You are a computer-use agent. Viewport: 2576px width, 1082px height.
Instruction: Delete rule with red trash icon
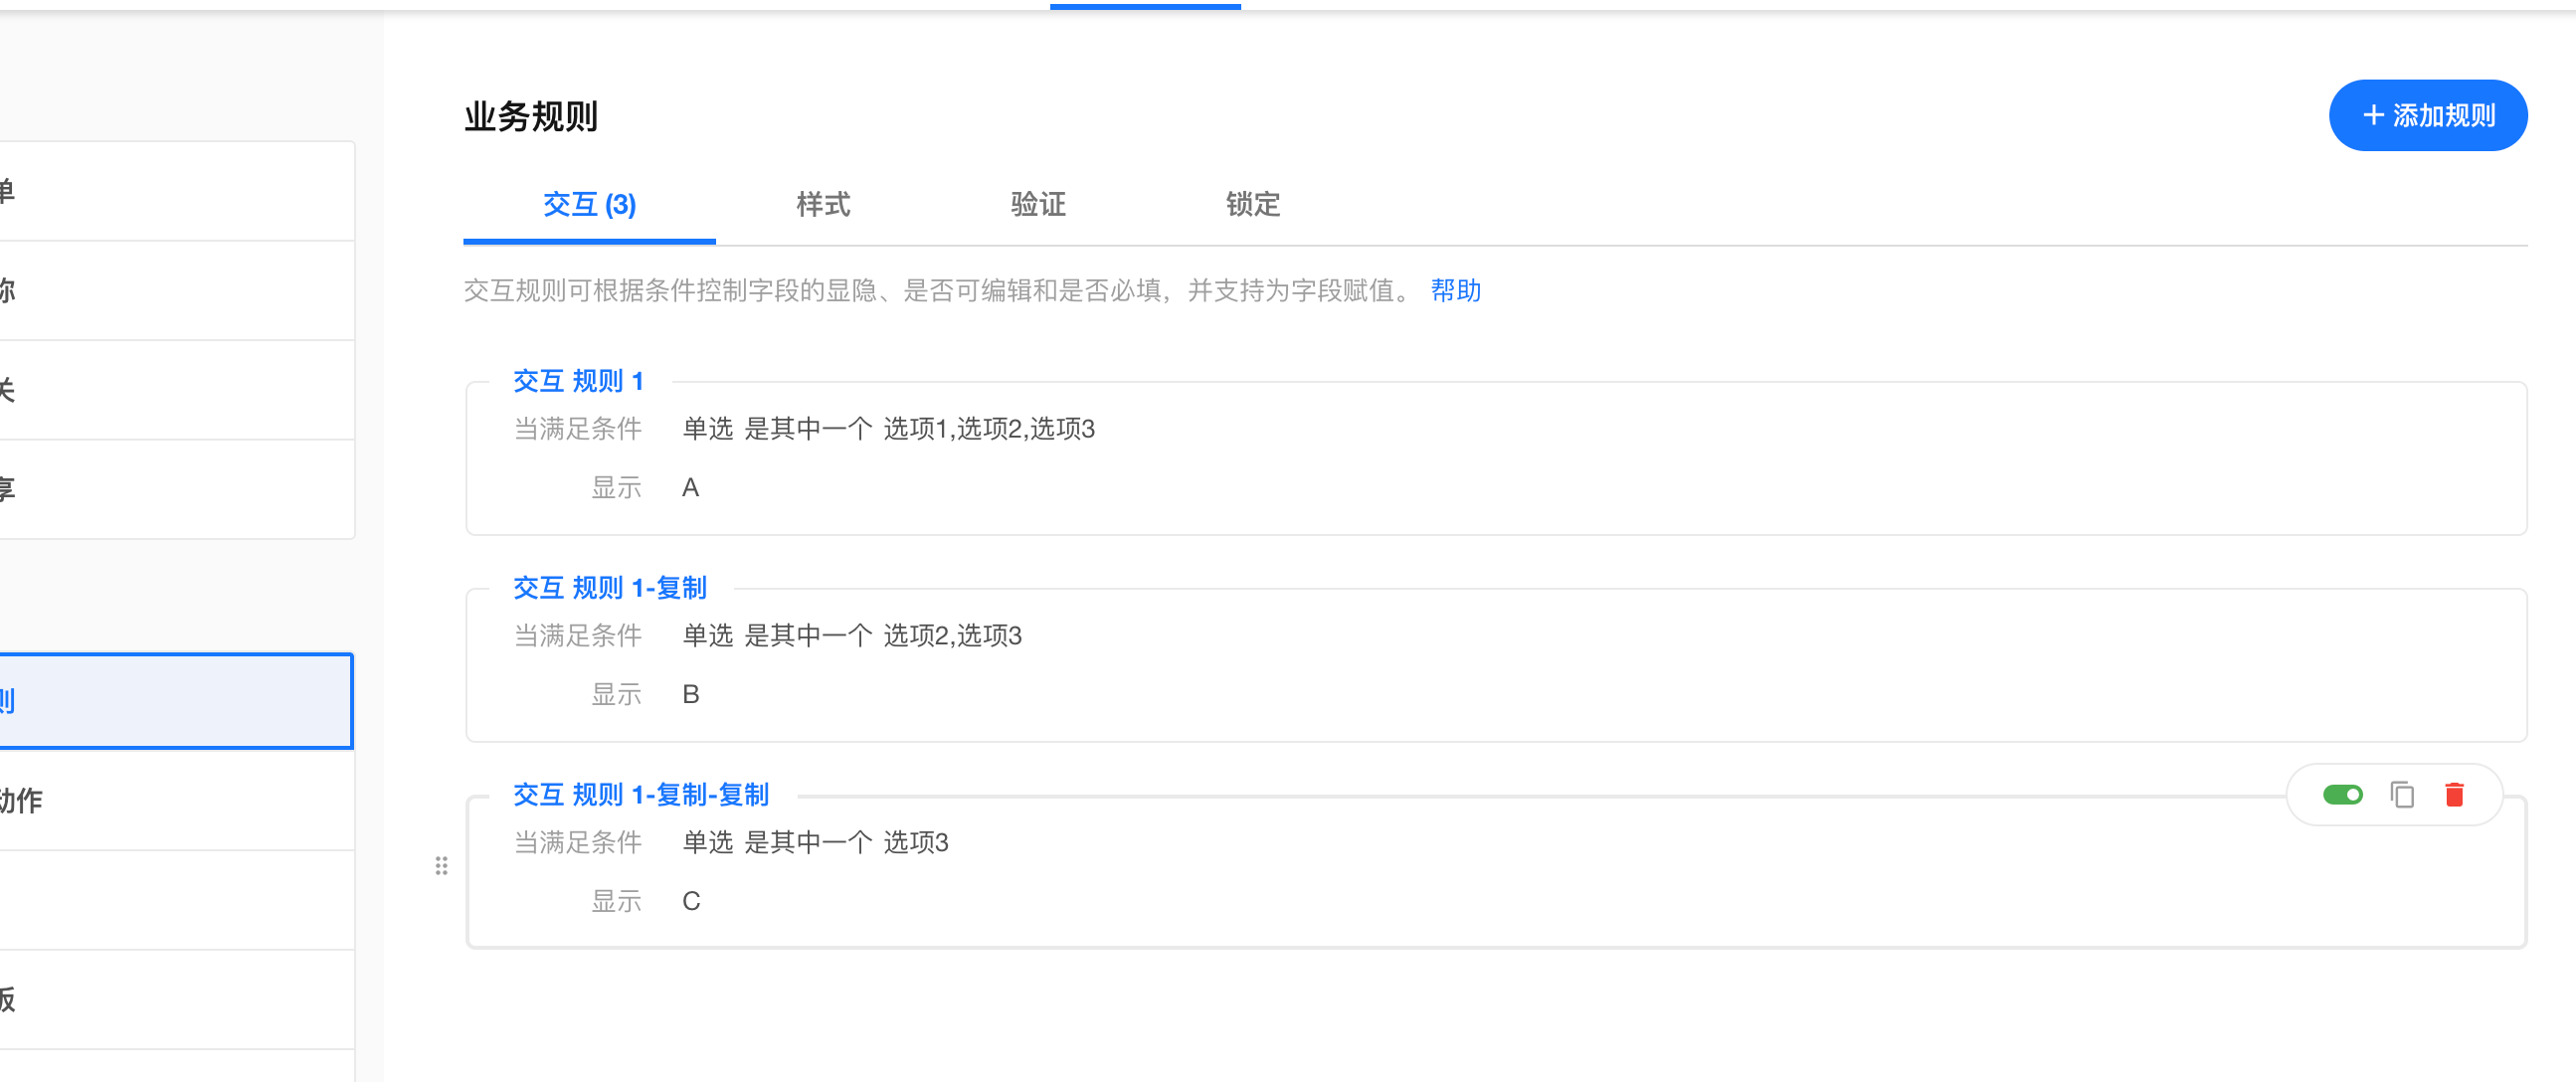2454,795
